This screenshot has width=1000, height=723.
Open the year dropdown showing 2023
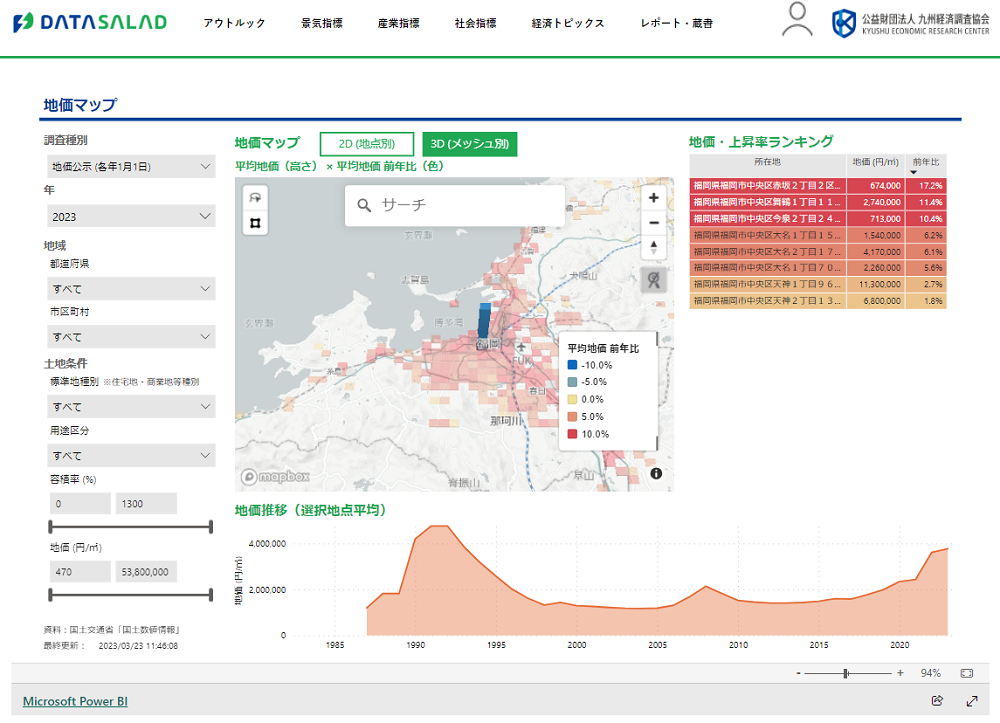pos(131,217)
